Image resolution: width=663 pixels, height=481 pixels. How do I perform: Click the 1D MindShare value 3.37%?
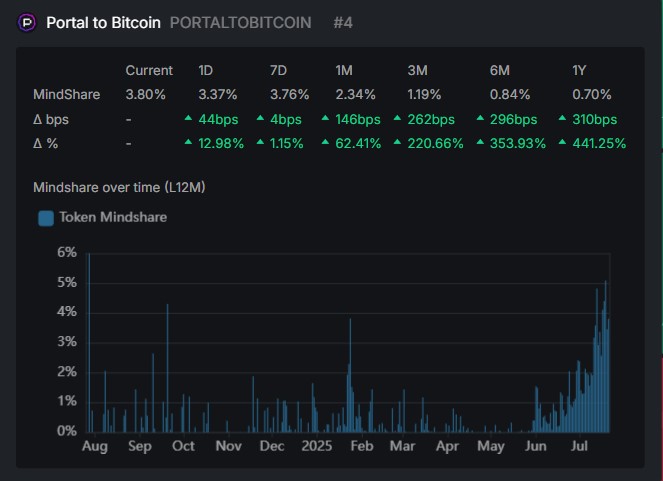[x=218, y=94]
